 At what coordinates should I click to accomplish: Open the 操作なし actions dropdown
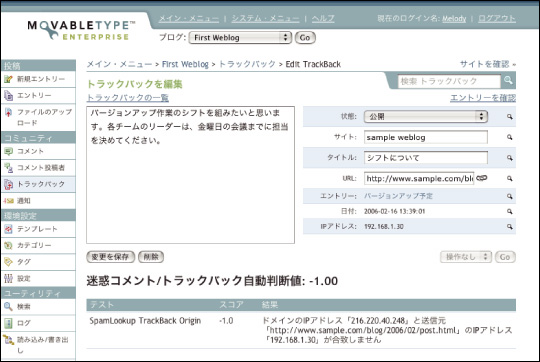466,257
